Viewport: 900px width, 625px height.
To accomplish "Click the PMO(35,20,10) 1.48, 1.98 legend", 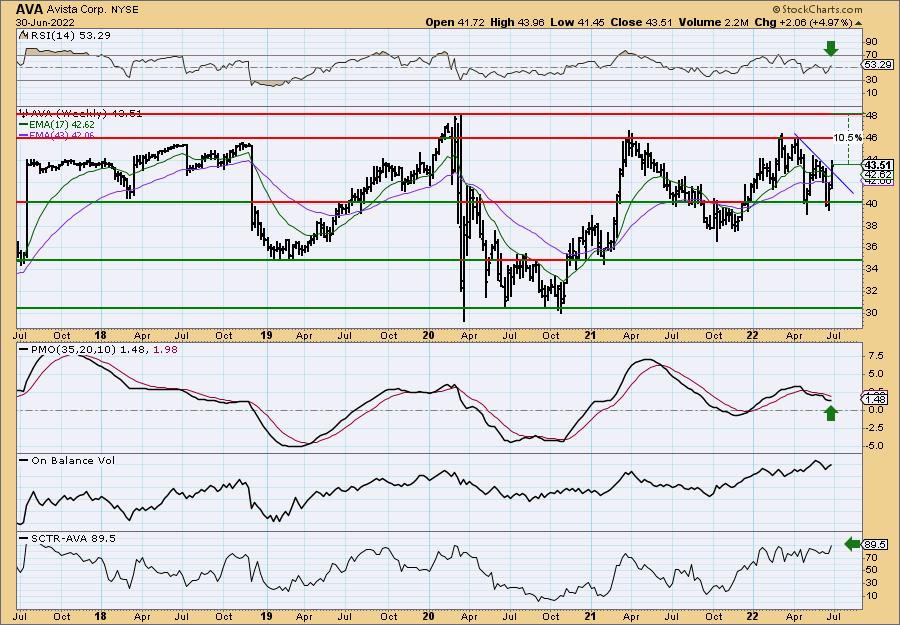I will [x=99, y=349].
